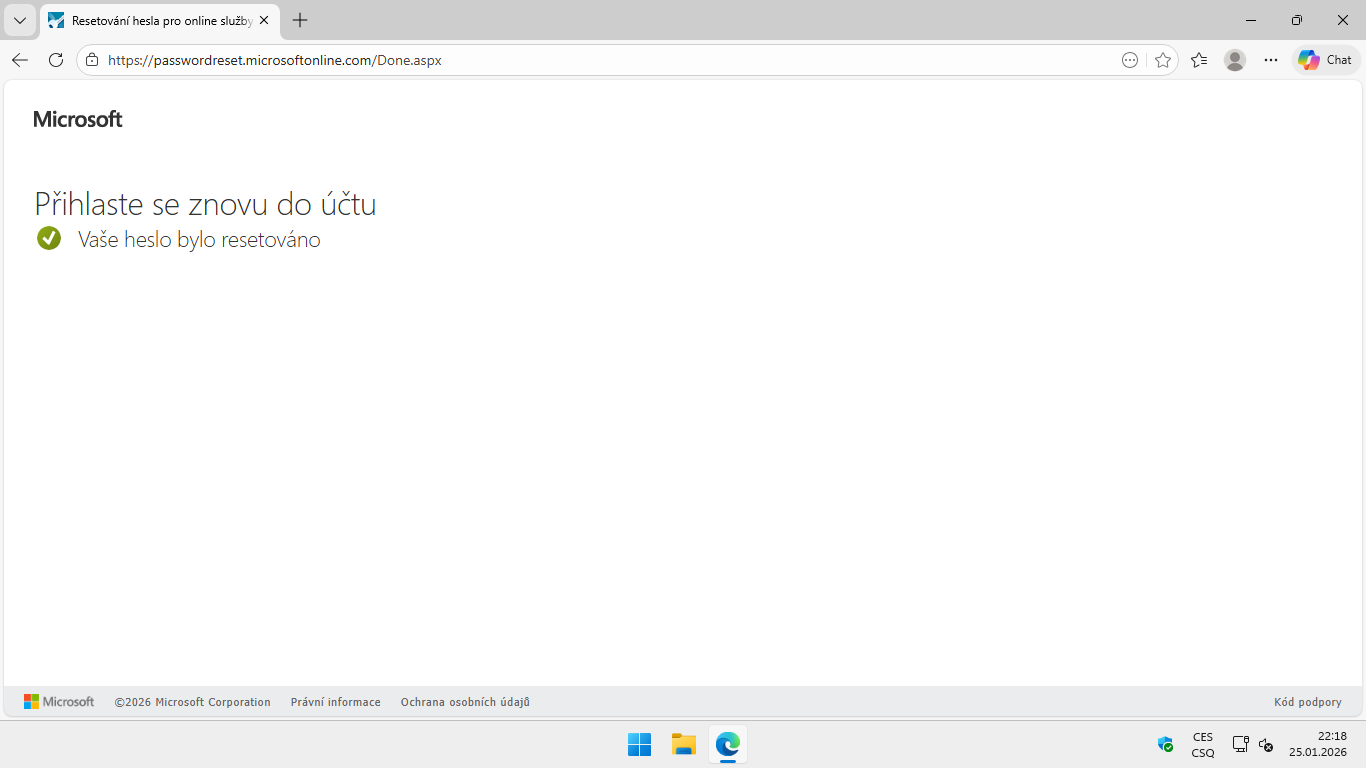1366x768 pixels.
Task: Open the Právní informace link
Action: coord(335,701)
